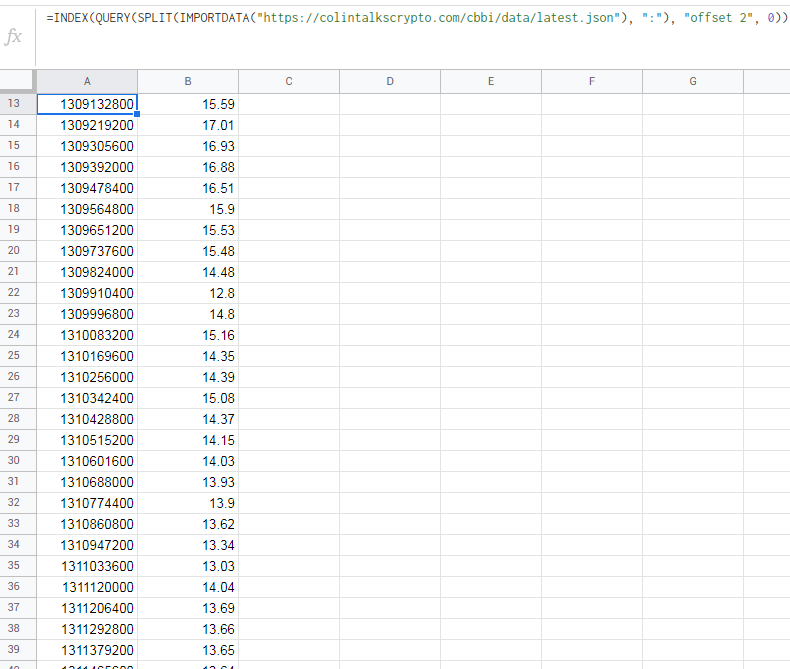
Task: Click cell containing 1309392000
Action: [x=87, y=167]
